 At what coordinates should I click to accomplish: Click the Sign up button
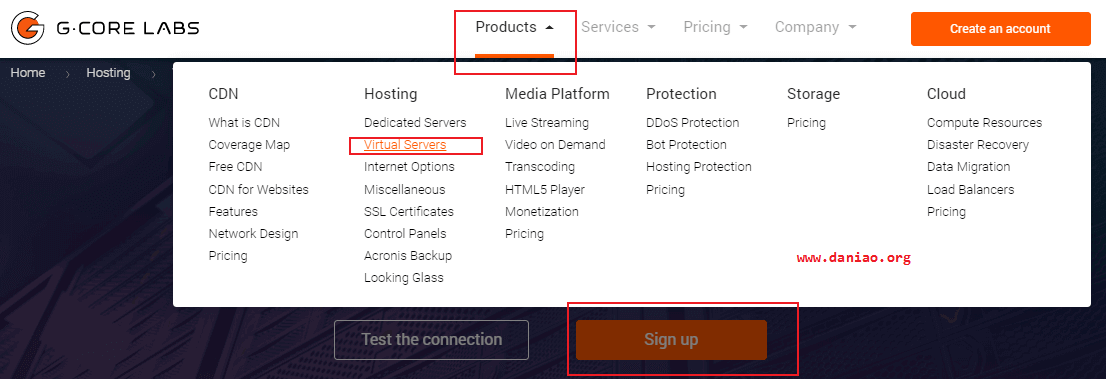point(671,339)
